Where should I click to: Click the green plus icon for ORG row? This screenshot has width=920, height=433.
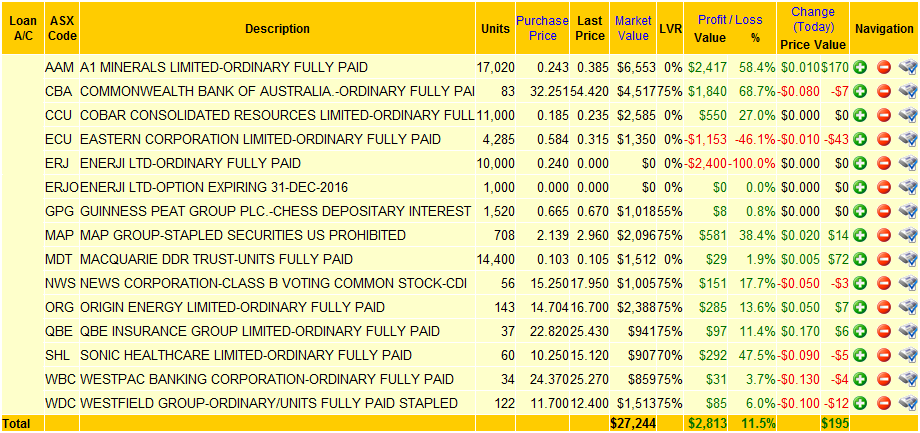[860, 307]
